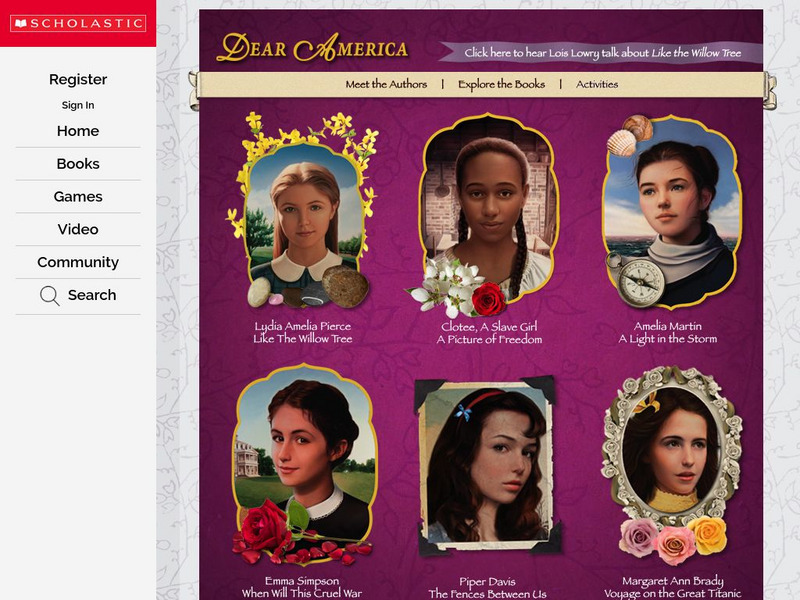The height and width of the screenshot is (600, 800).
Task: Click the magnifying glass search icon
Action: pyautogui.click(x=49, y=295)
